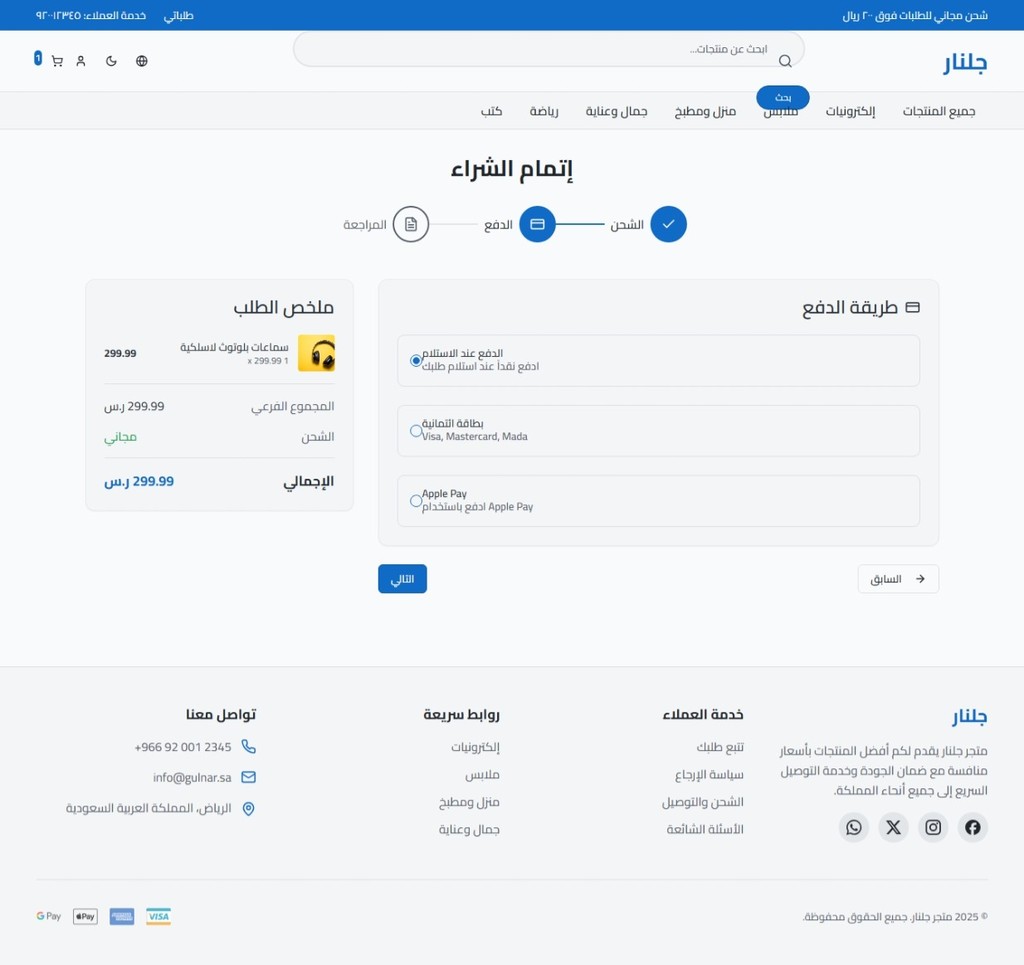
Task: Click the الإجمالي total amount 299.99
Action: [x=139, y=481]
